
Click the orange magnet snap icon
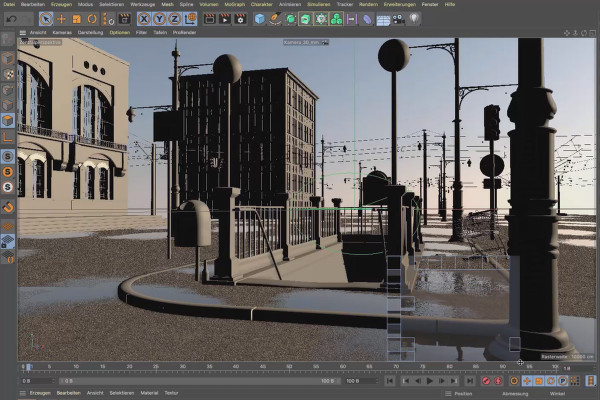pos(8,207)
